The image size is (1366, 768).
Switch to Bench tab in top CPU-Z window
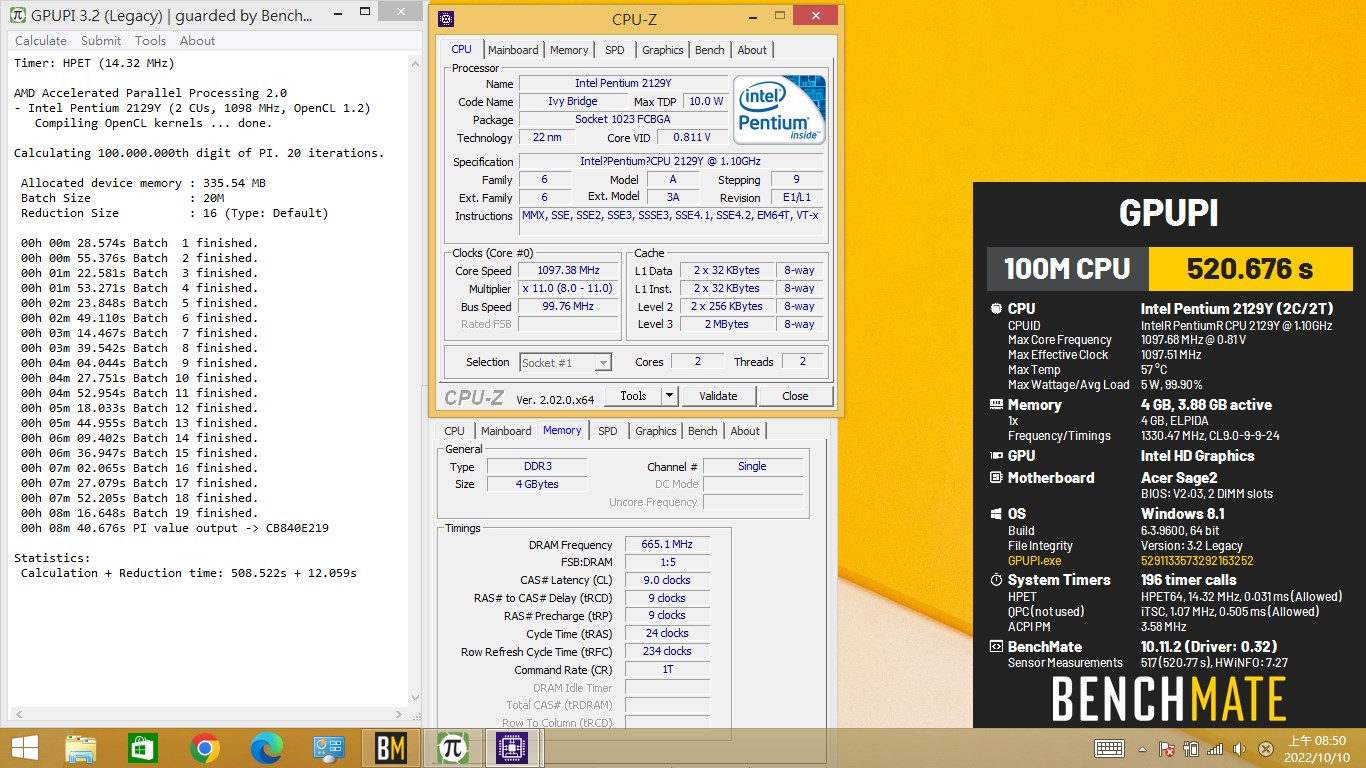pyautogui.click(x=710, y=50)
